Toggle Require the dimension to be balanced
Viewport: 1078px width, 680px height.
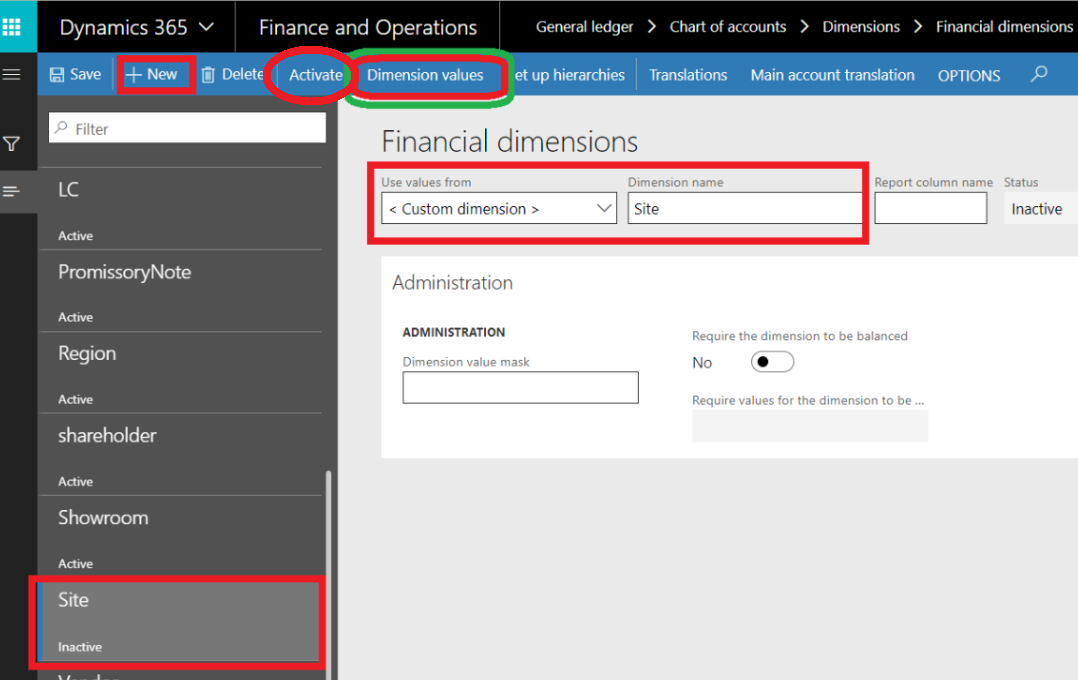[772, 362]
